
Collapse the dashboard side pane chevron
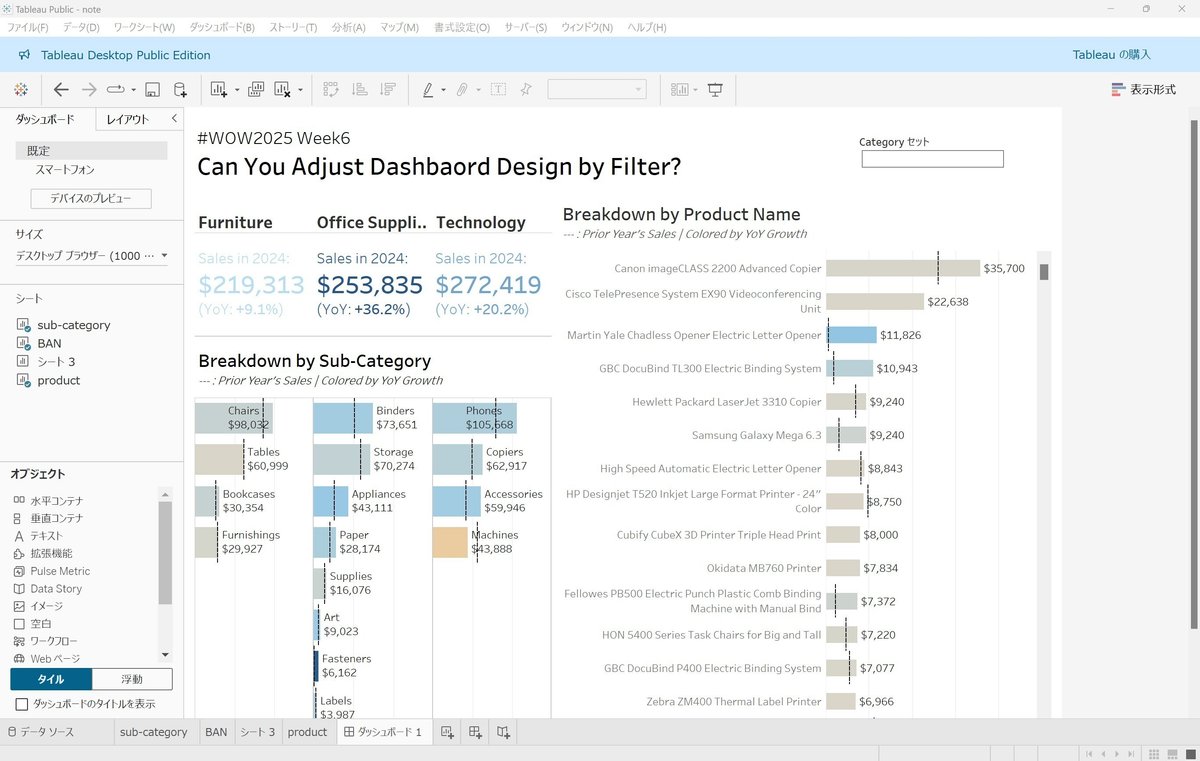tap(174, 119)
